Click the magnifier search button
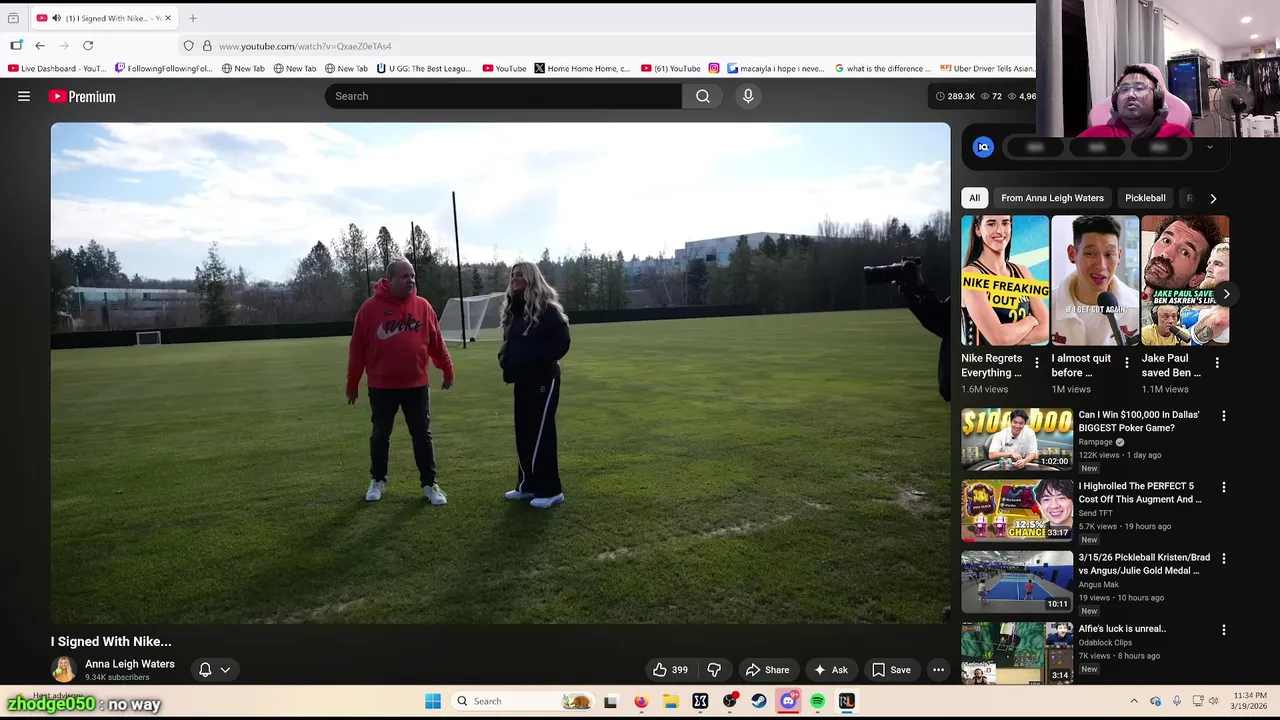This screenshot has height=720, width=1280. (703, 96)
